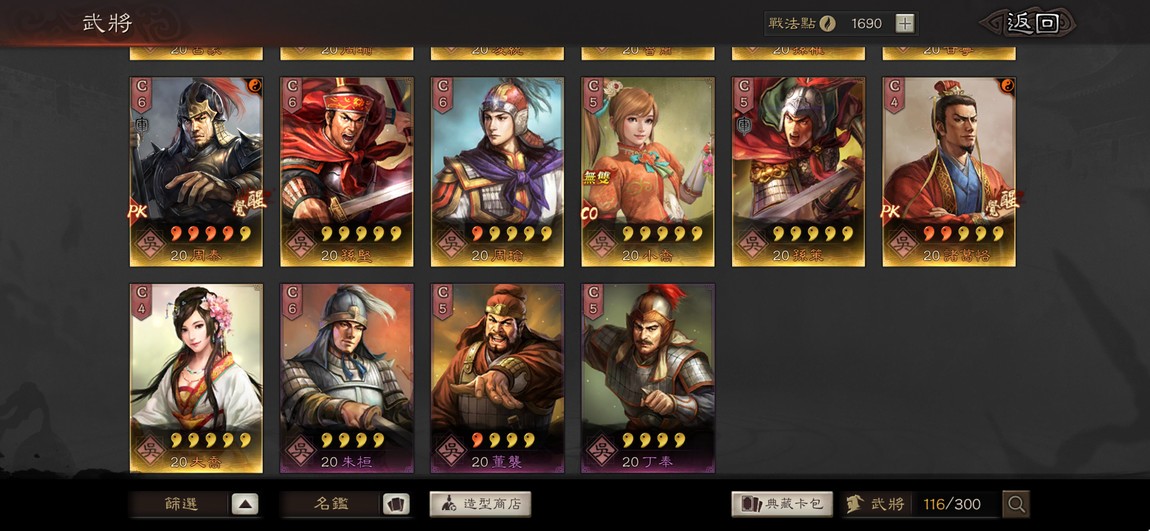Open the 篩選 filter dropdown label
Screen dimensions: 1150x531
pos(180,504)
